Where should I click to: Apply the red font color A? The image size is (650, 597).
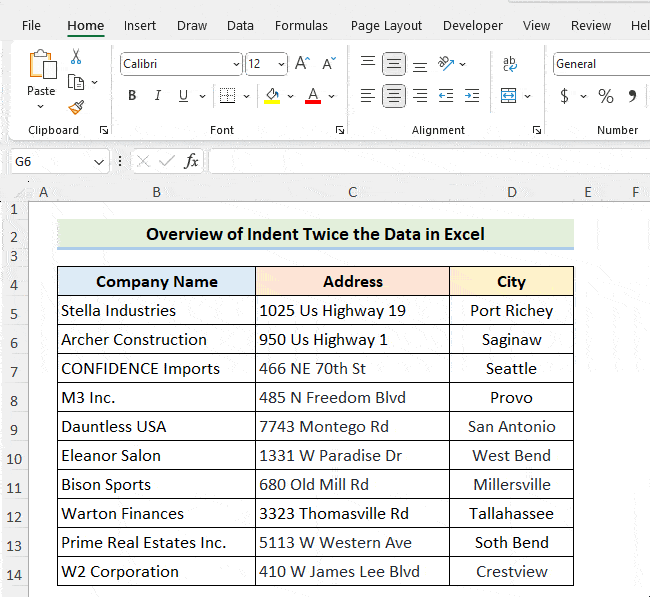[x=313, y=96]
